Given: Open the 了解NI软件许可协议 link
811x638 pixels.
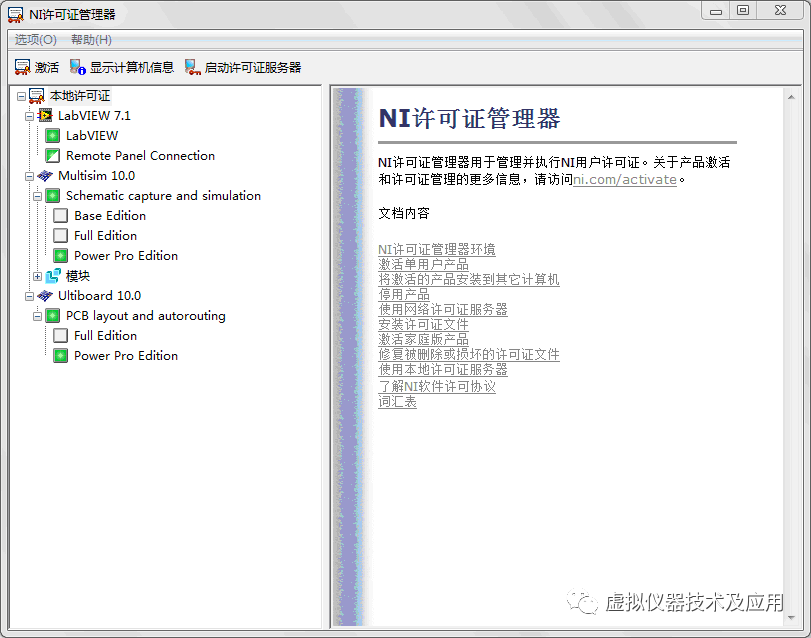Looking at the screenshot, I should click(437, 386).
